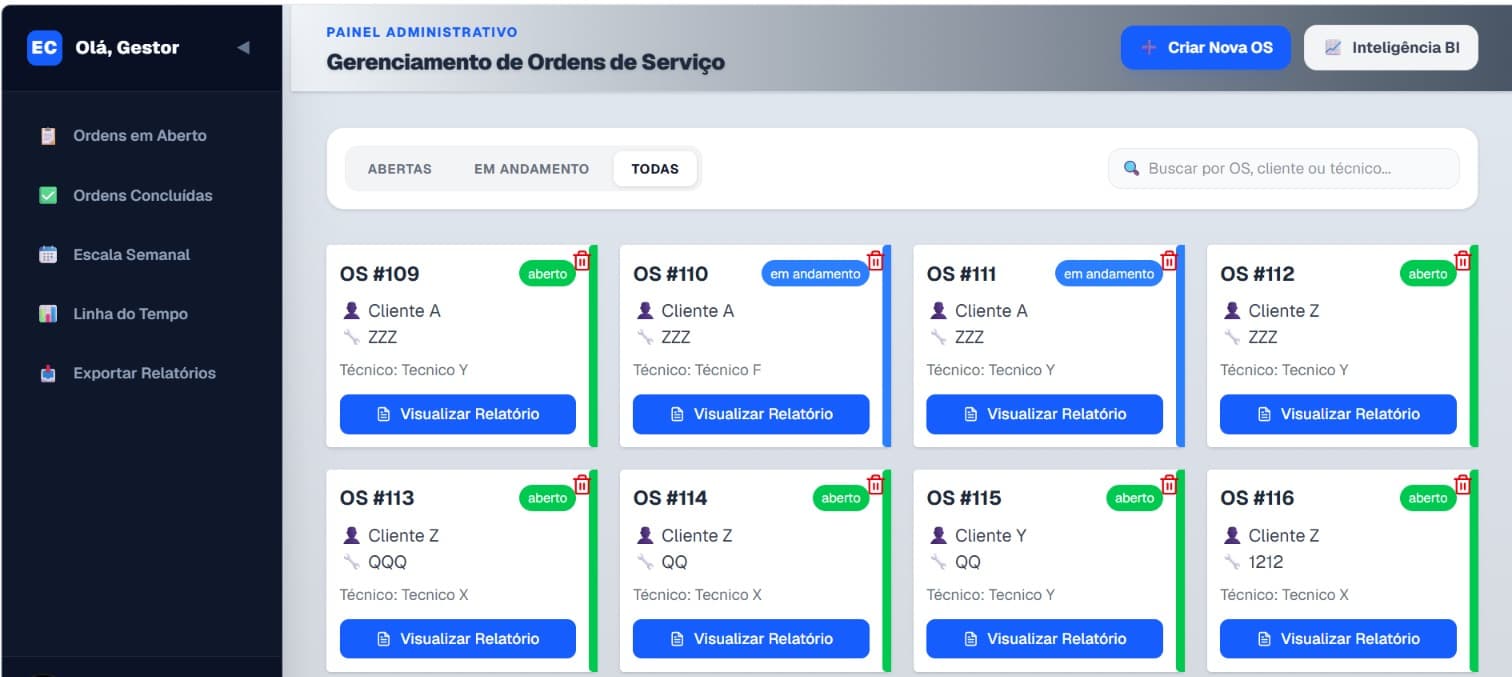Click Criar Nova OS button
The height and width of the screenshot is (677, 1512).
pos(1206,47)
